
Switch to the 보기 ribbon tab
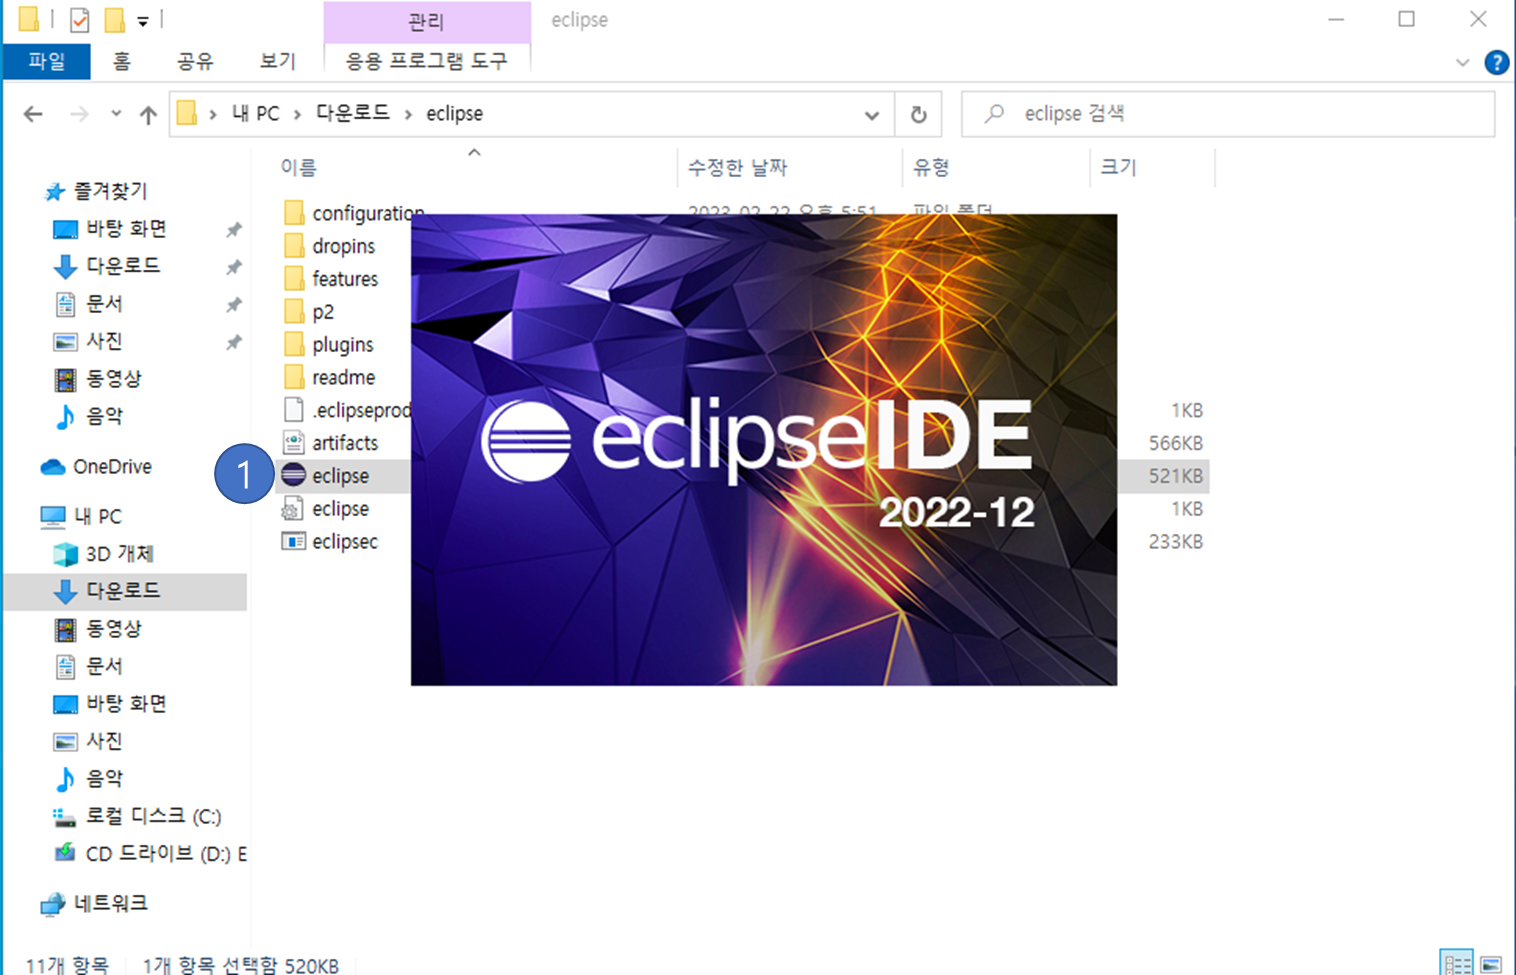click(277, 61)
